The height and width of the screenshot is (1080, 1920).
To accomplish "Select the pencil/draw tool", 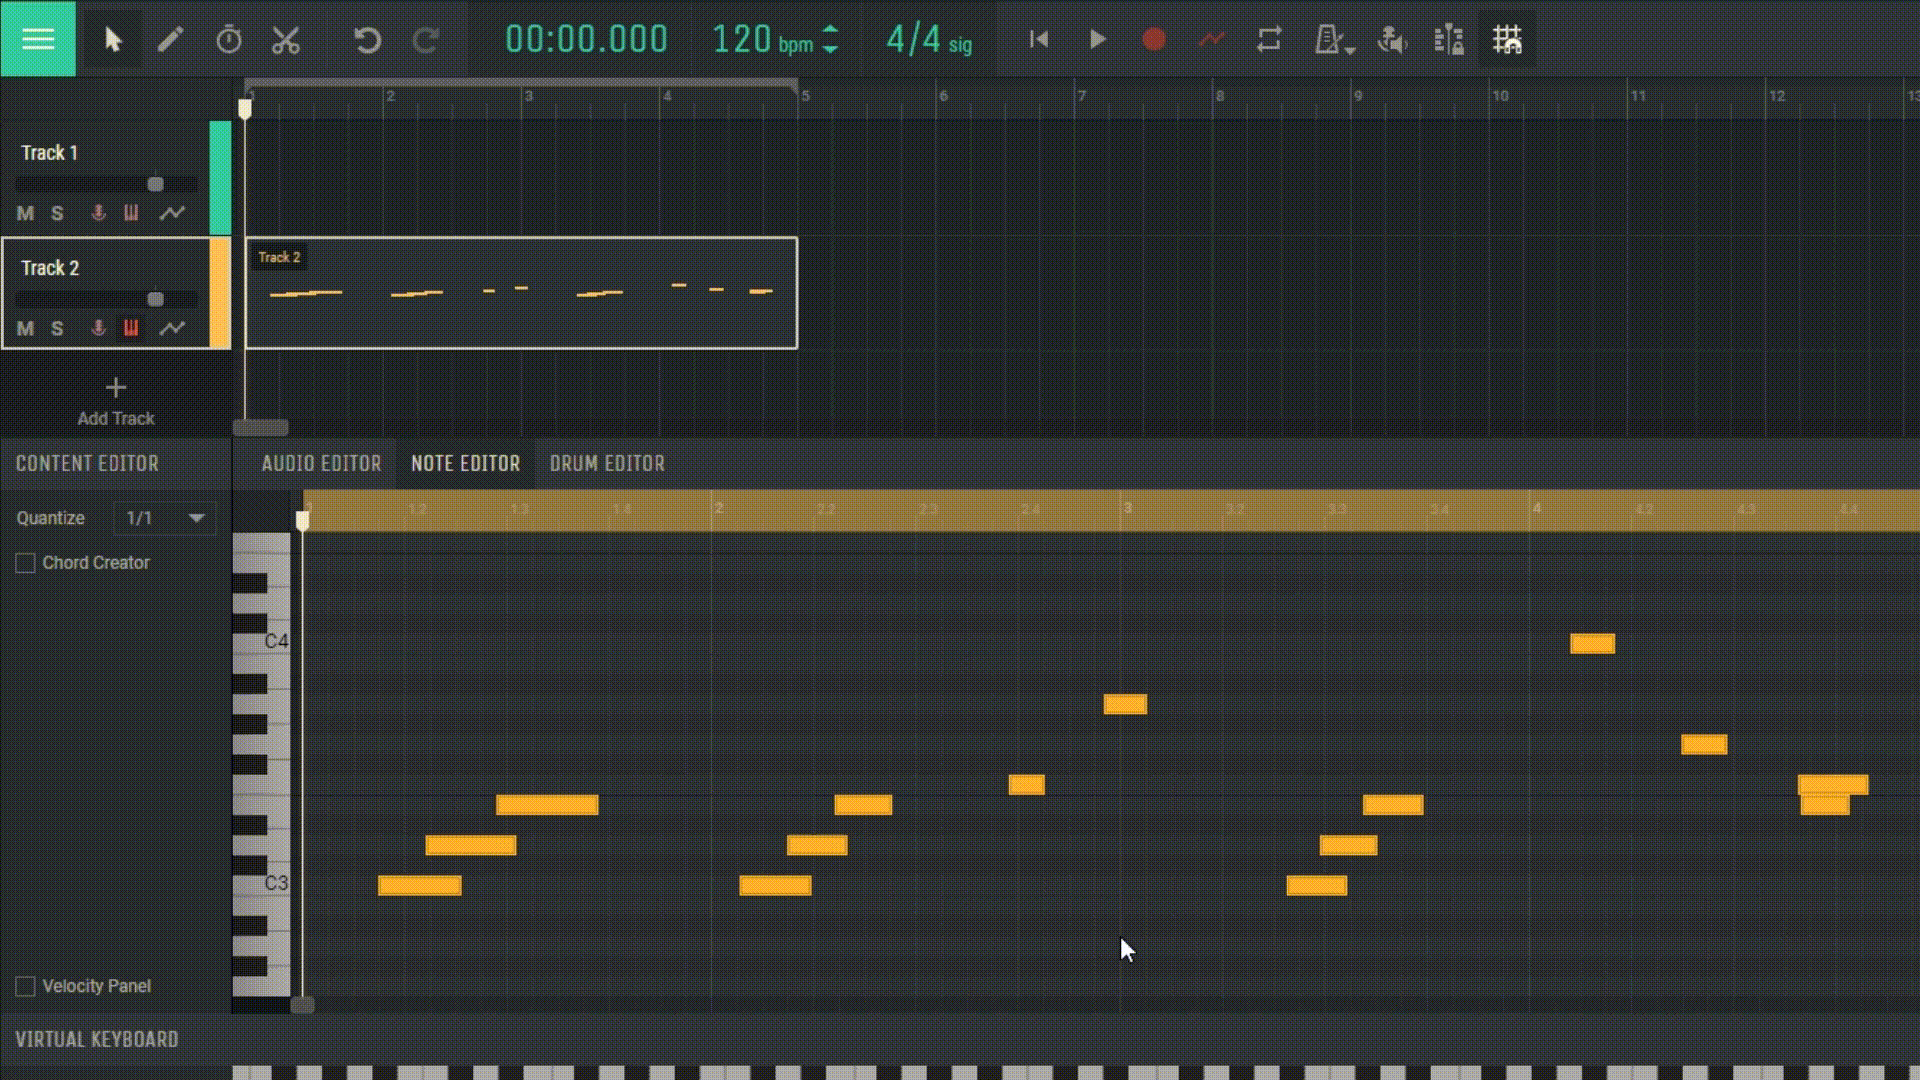I will pos(170,40).
